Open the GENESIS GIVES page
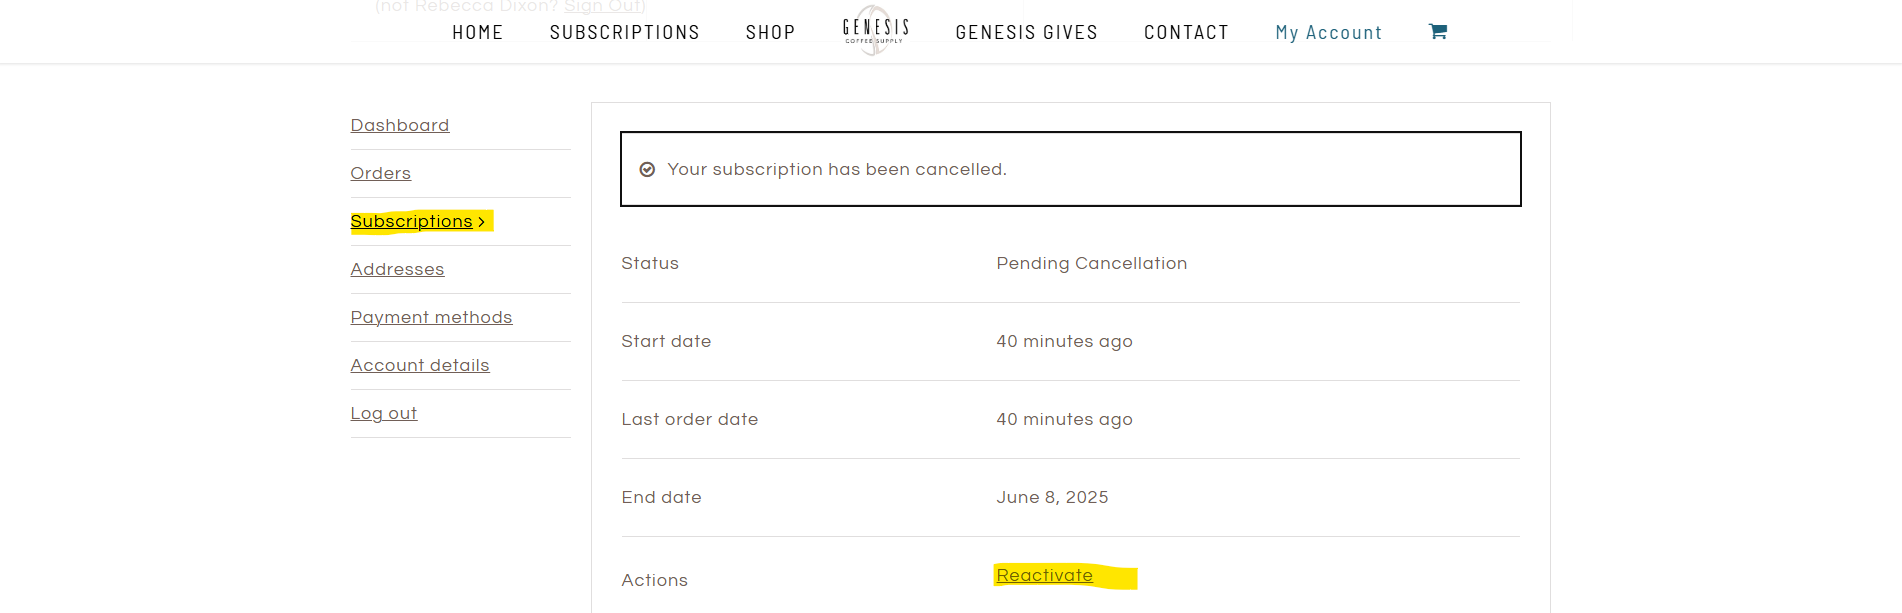 [1027, 33]
